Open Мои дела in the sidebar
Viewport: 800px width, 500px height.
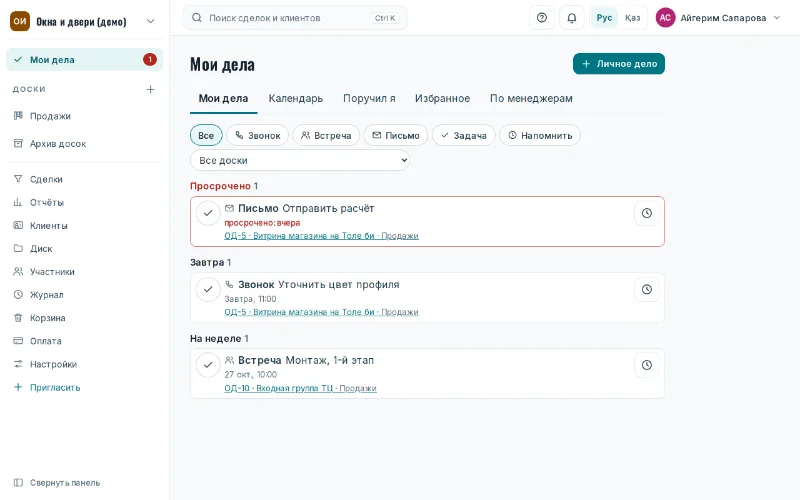click(85, 60)
